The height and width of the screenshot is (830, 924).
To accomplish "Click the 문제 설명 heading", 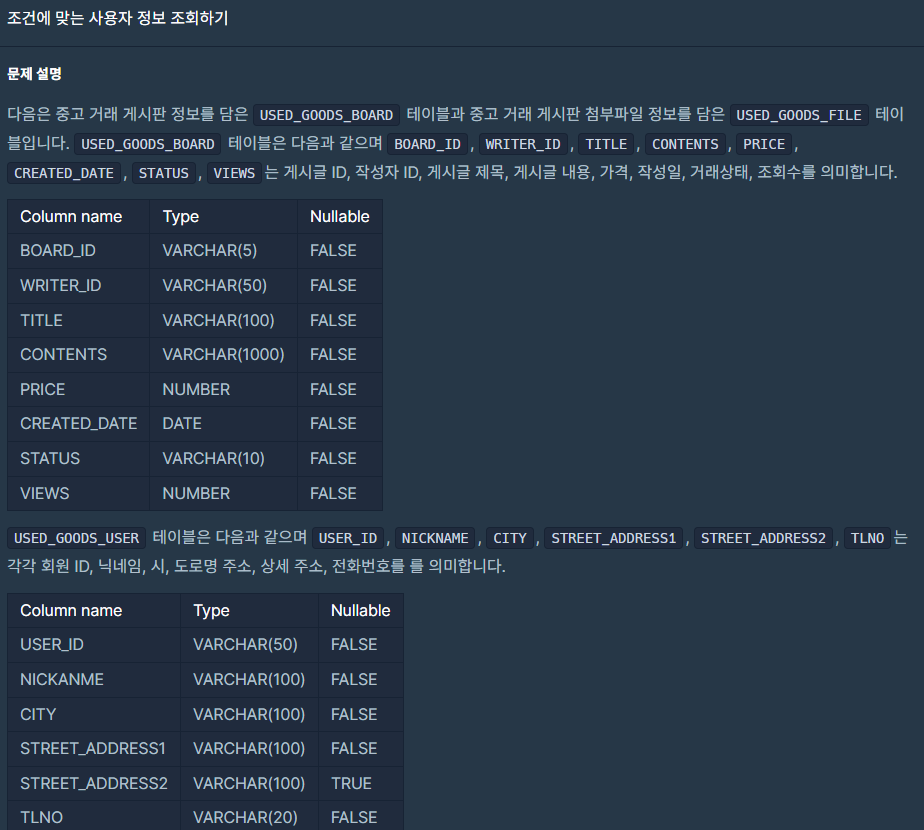I will [x=34, y=74].
